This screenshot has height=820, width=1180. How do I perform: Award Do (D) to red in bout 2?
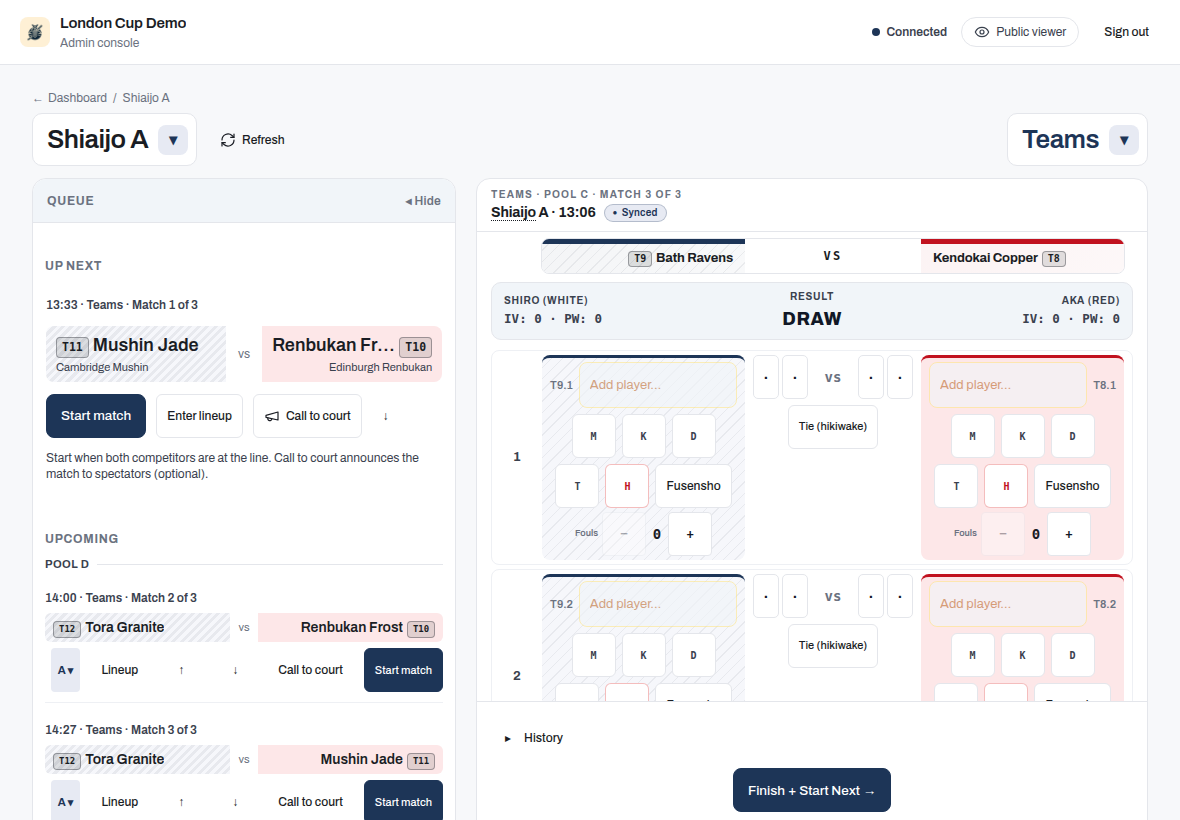tap(1072, 654)
